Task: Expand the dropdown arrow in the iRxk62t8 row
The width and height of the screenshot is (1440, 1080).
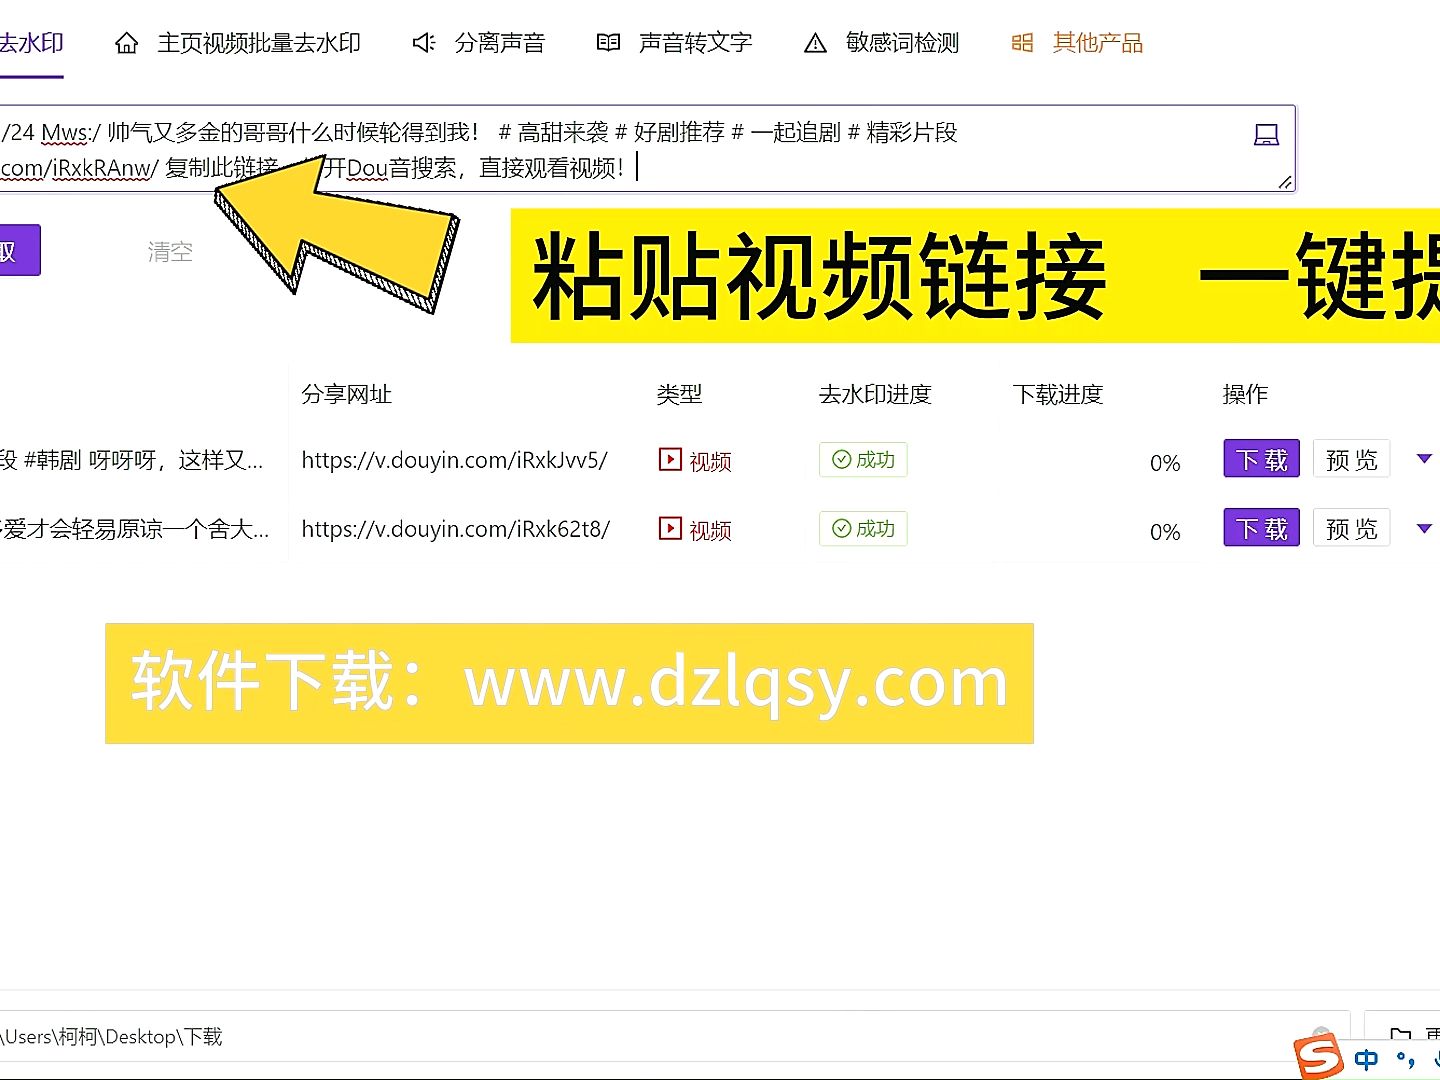Action: [1425, 528]
